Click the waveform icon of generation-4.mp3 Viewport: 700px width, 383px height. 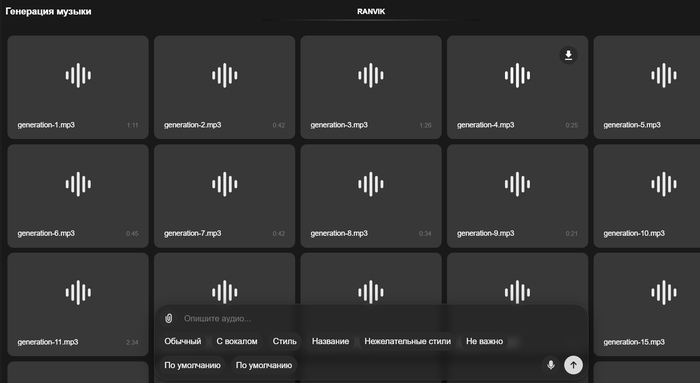pos(517,75)
